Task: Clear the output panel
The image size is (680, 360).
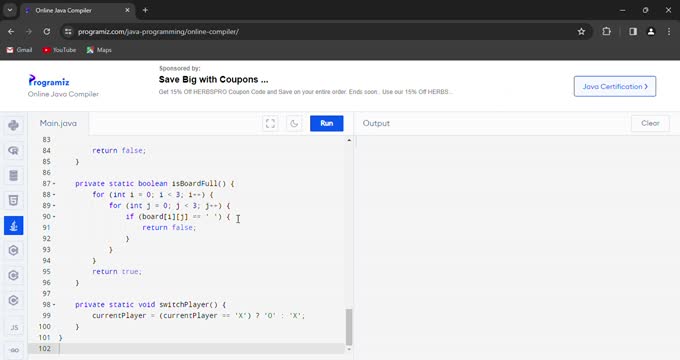Action: click(x=650, y=123)
